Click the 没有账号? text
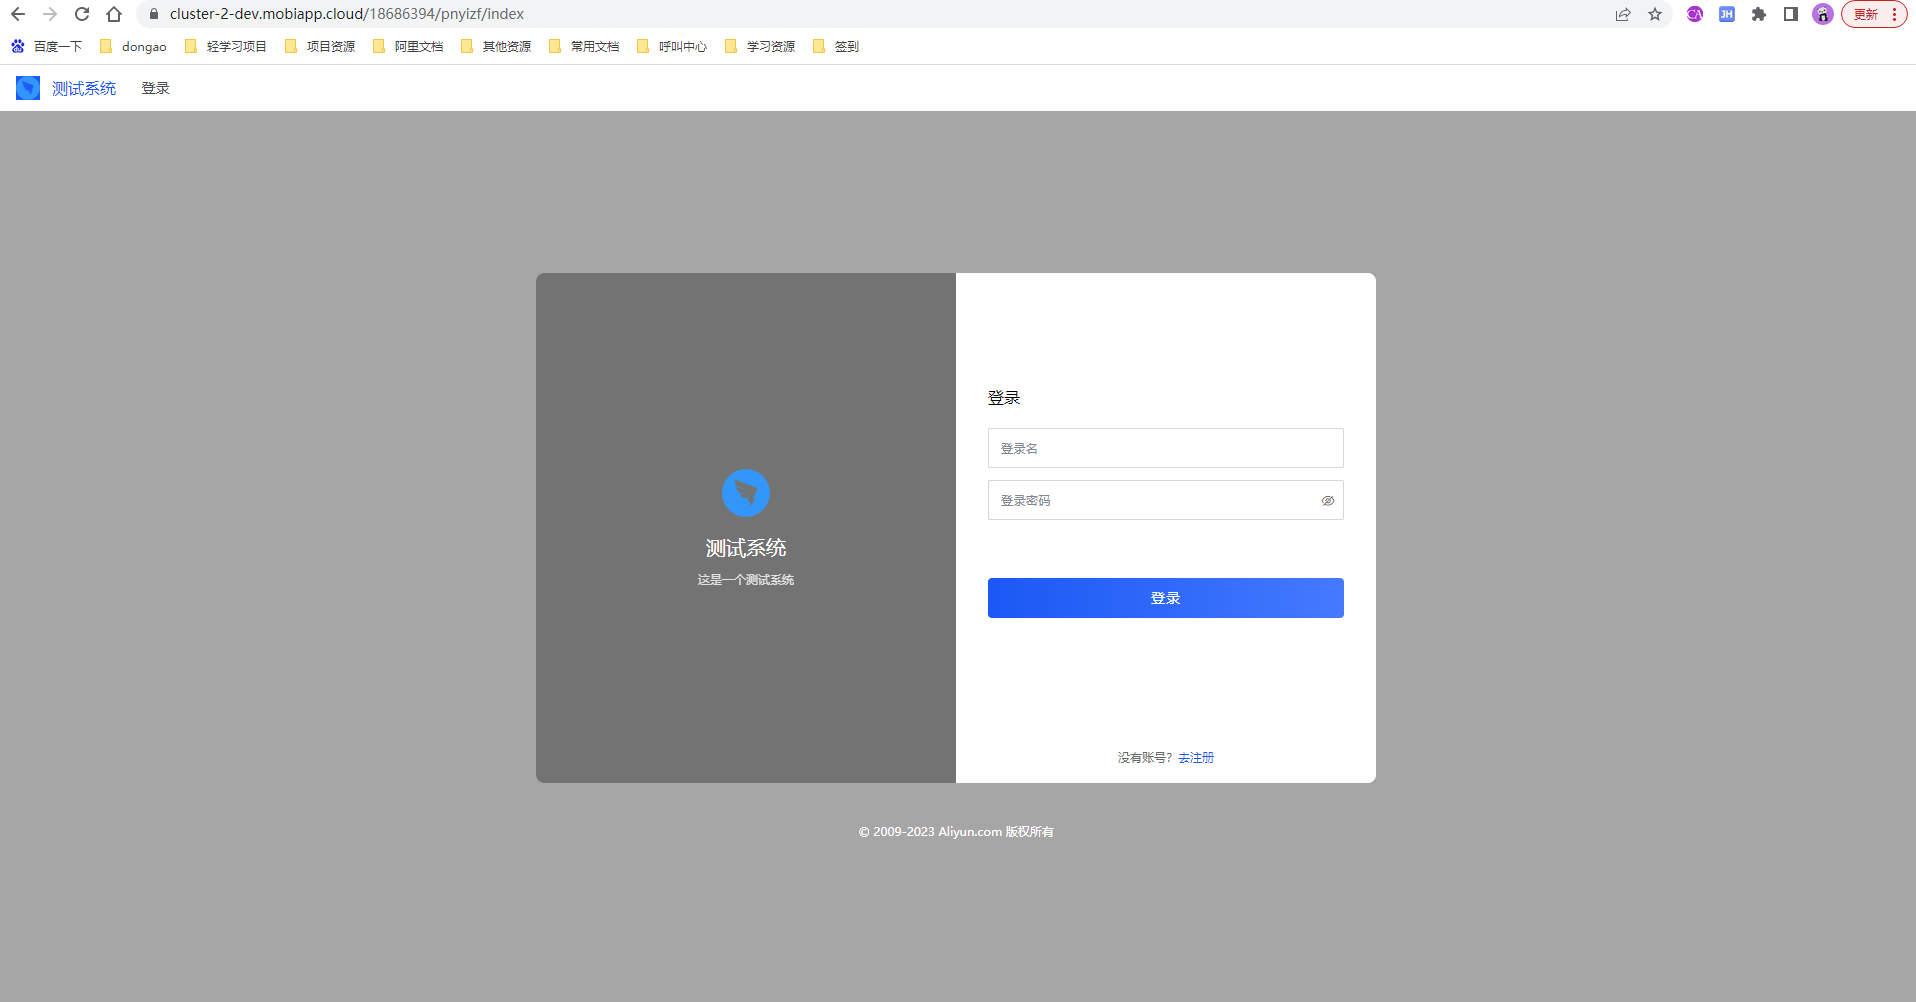The image size is (1916, 1002). (x=1145, y=758)
